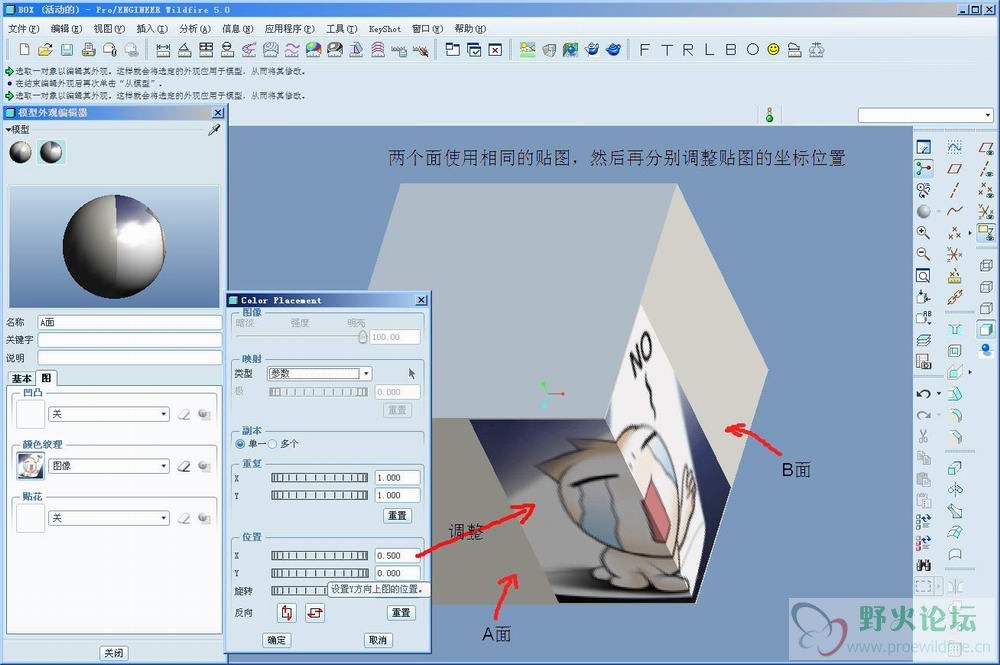Viewport: 1000px width, 665px height.
Task: Click the zoom out magnifier icon
Action: coord(923,254)
